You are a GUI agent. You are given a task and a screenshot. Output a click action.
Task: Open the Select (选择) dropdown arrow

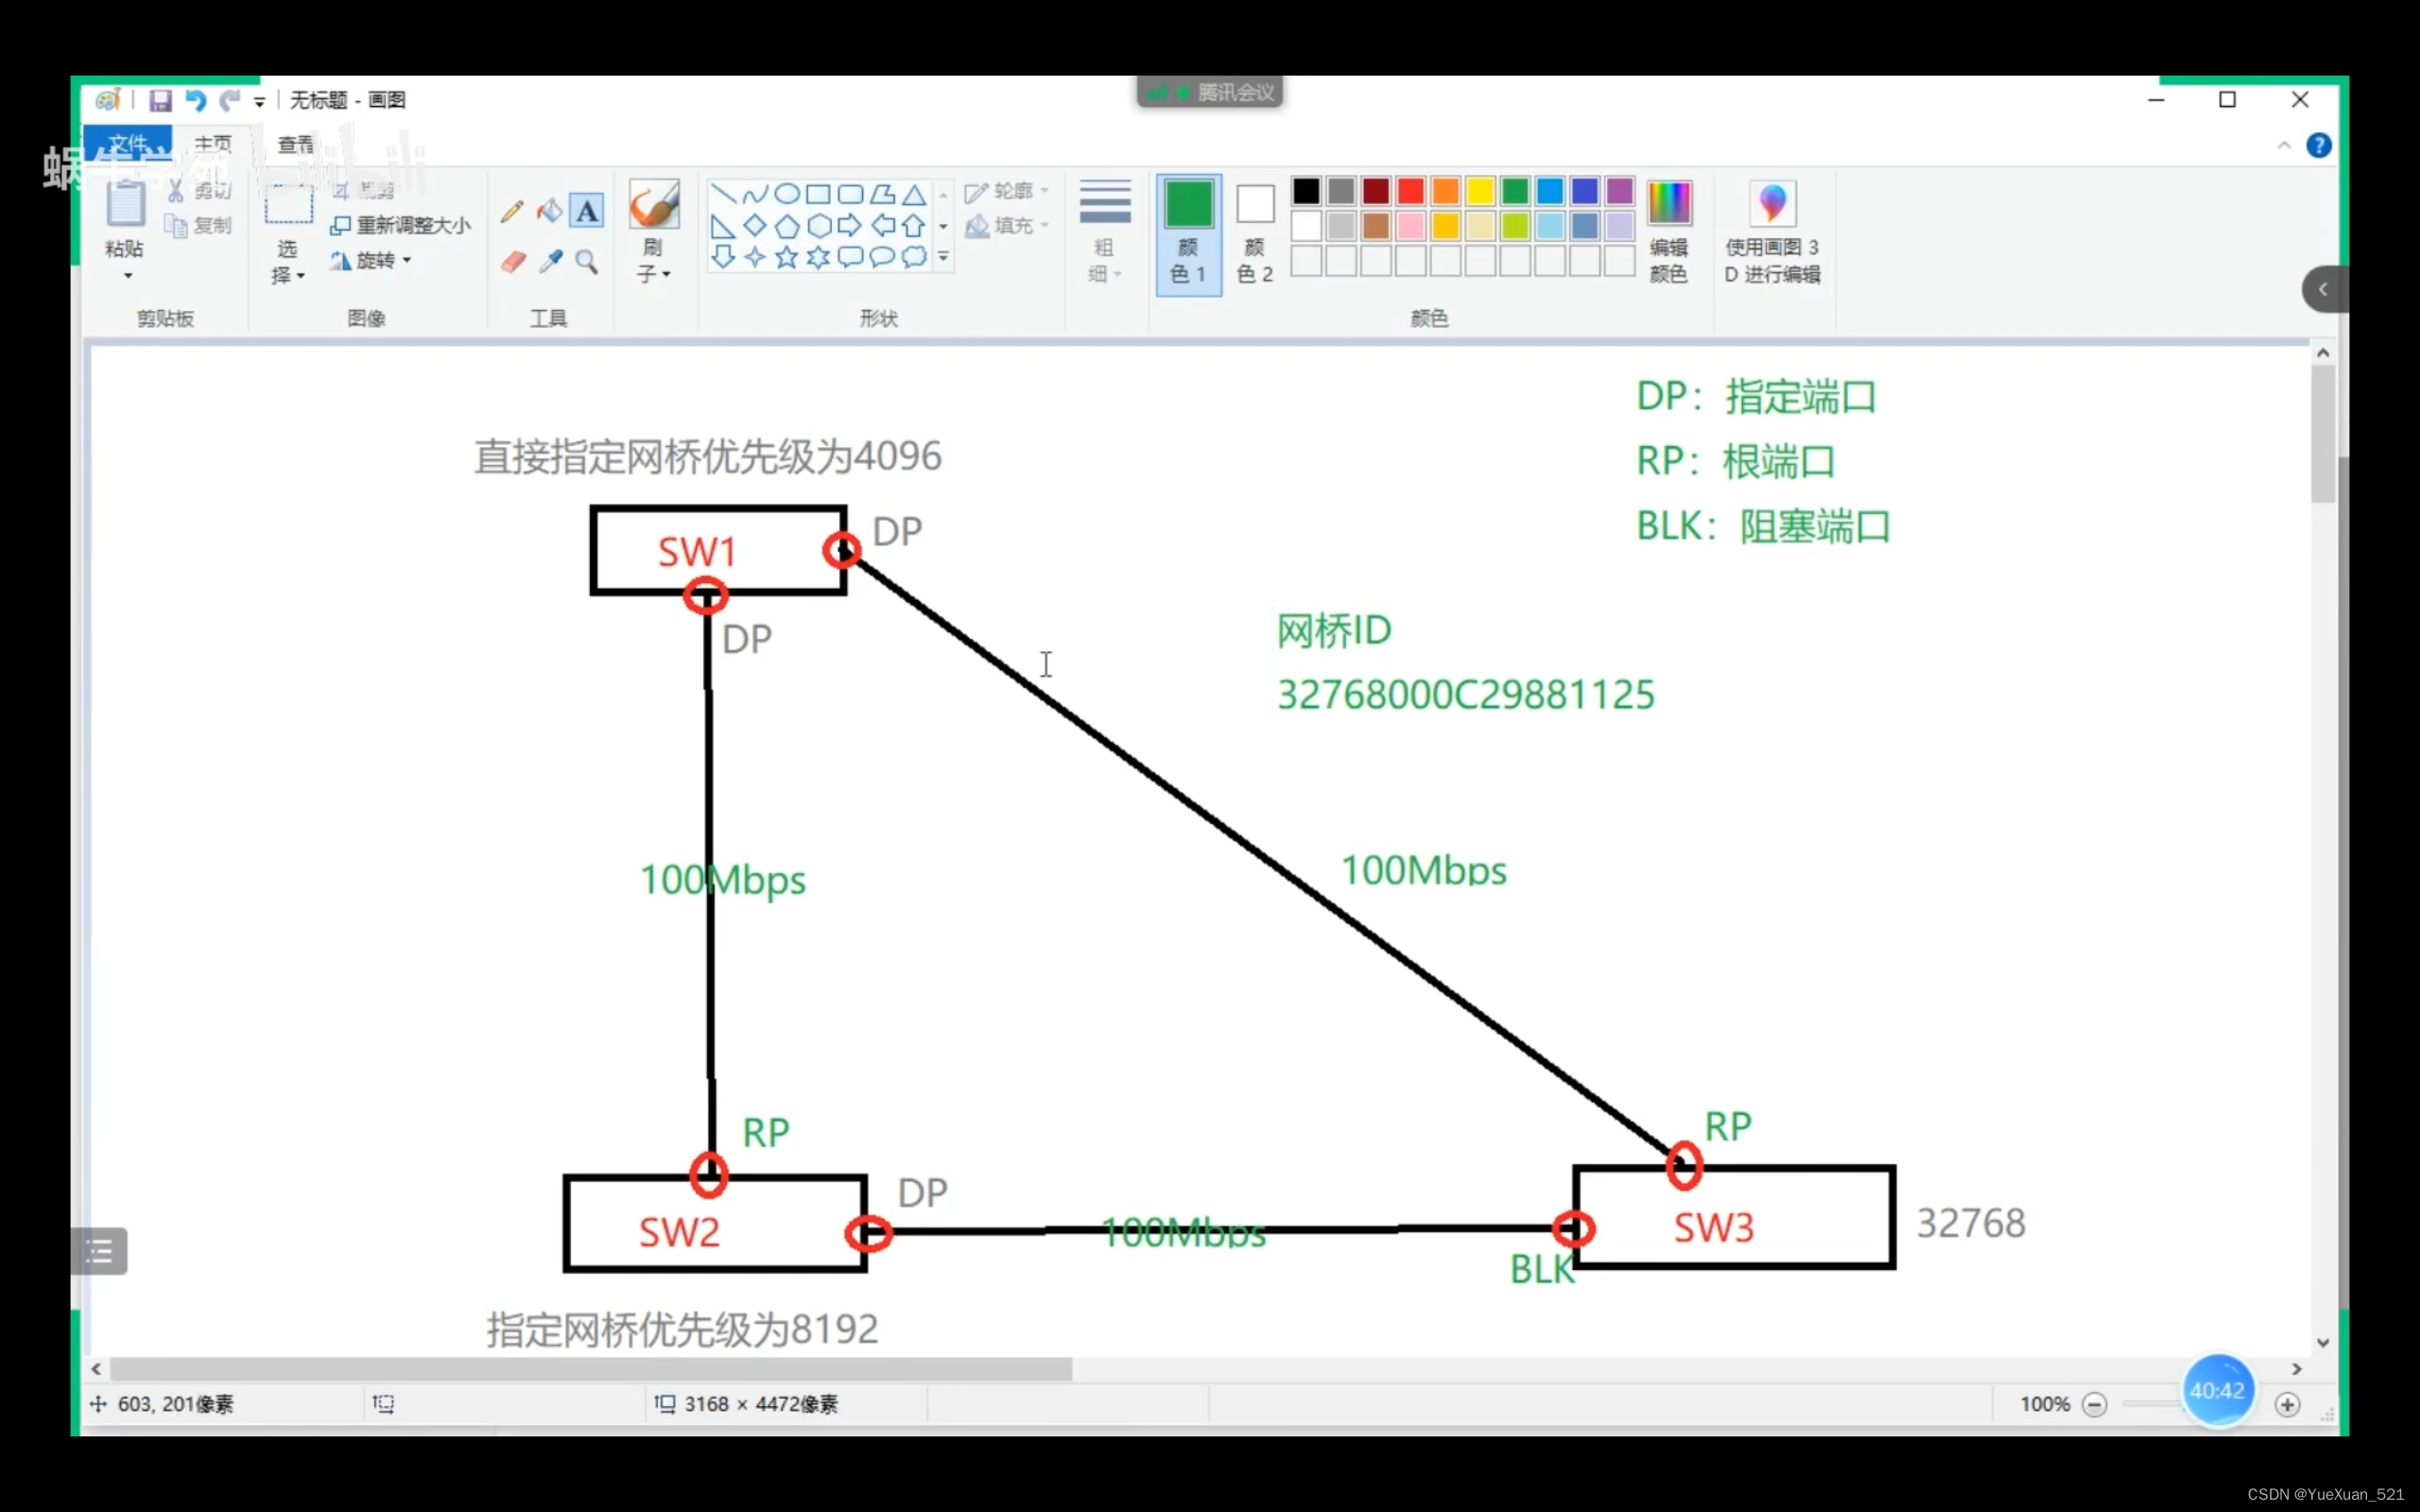(x=300, y=276)
